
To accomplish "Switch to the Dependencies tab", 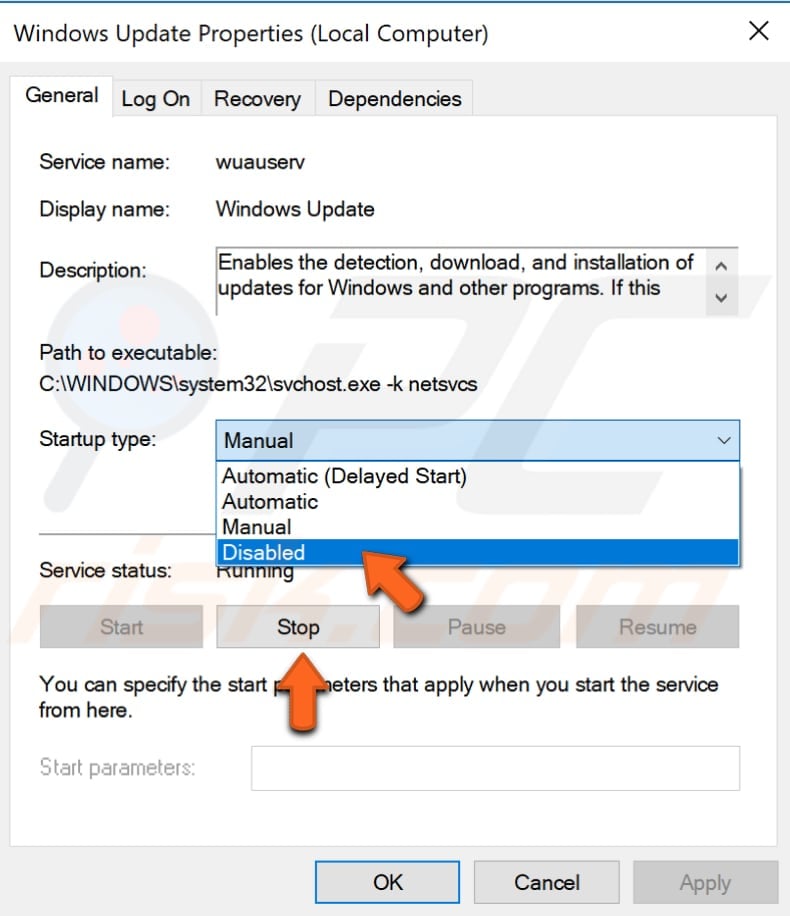I will coord(394,98).
